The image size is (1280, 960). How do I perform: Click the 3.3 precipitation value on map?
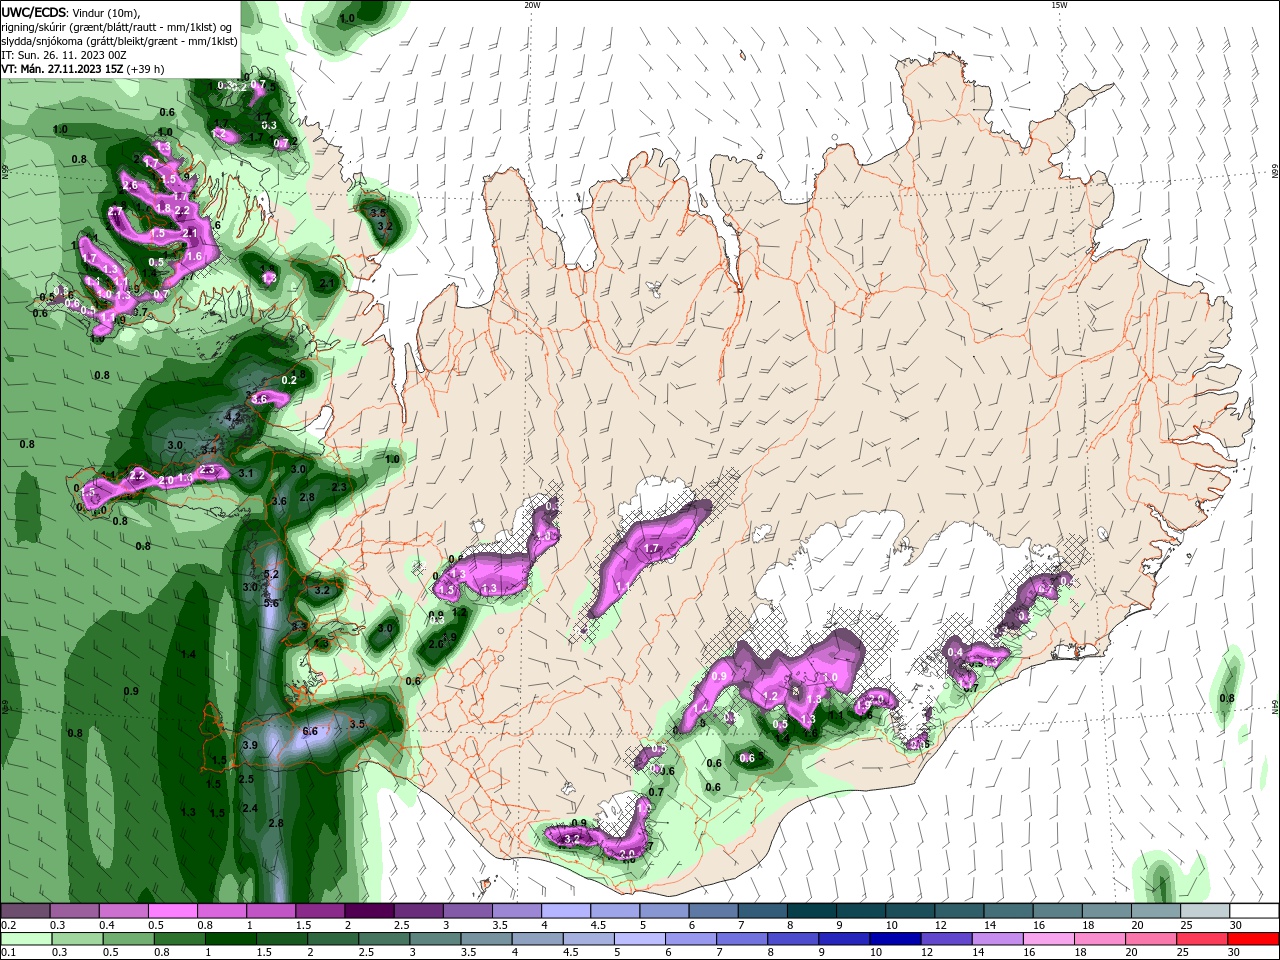point(298,626)
